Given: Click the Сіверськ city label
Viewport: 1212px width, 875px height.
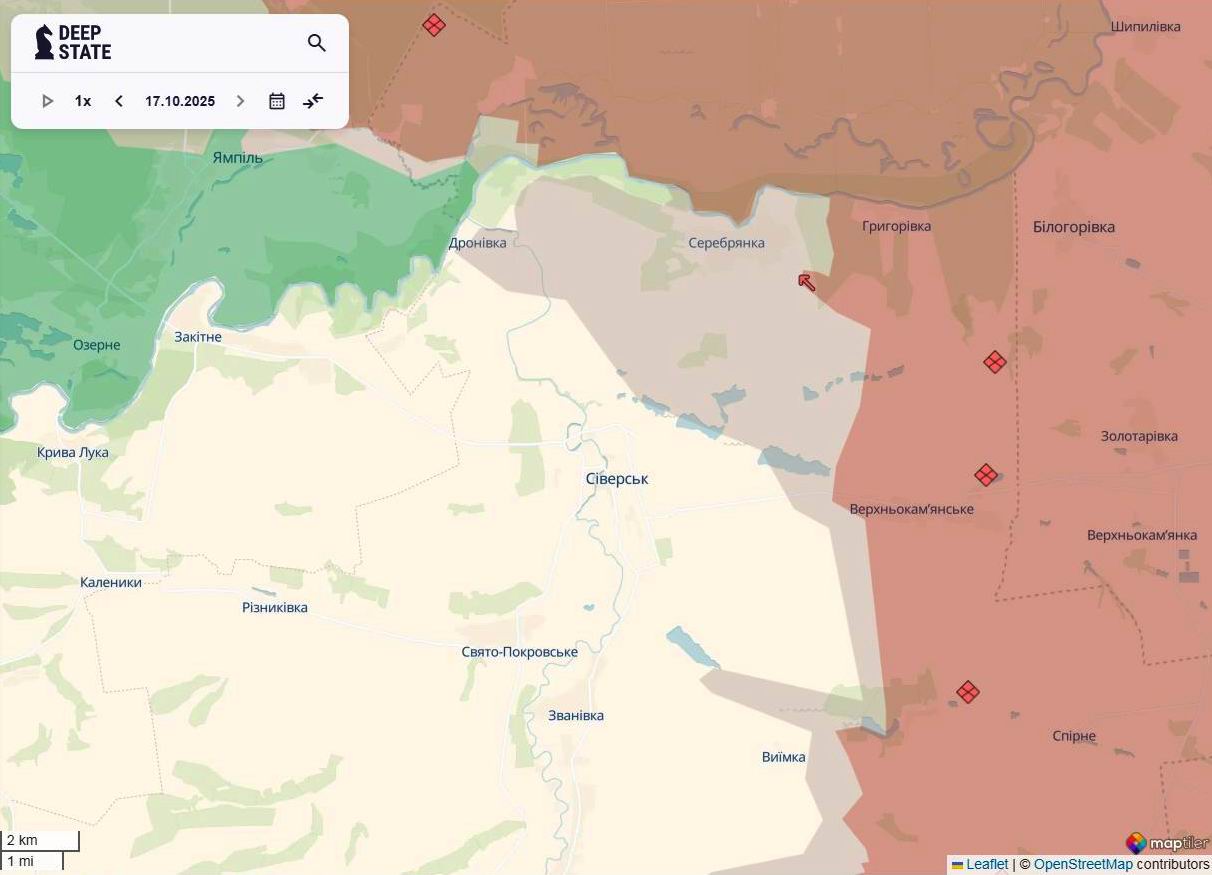Looking at the screenshot, I should [617, 479].
